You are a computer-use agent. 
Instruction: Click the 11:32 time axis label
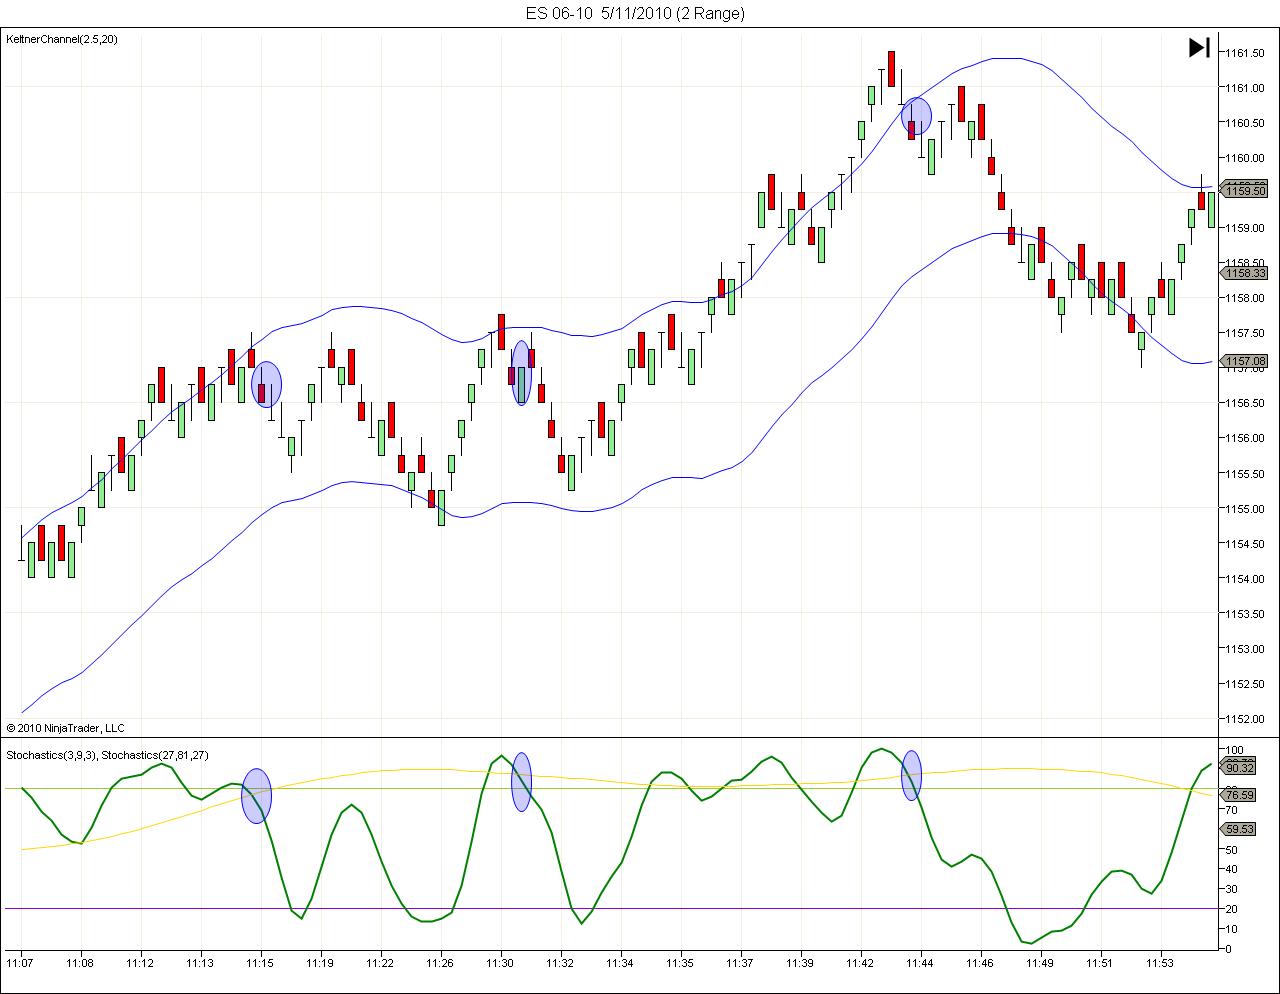tap(560, 963)
